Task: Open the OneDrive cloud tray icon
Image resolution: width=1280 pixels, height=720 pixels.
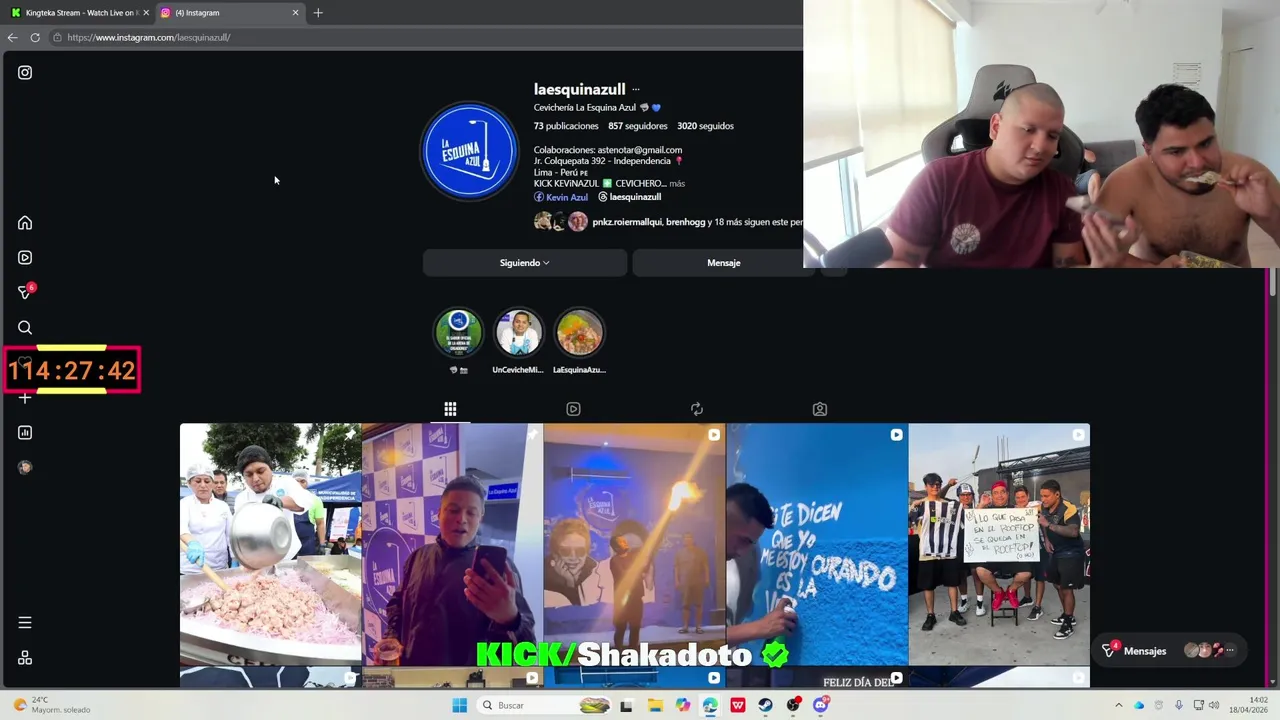Action: 1139,705
